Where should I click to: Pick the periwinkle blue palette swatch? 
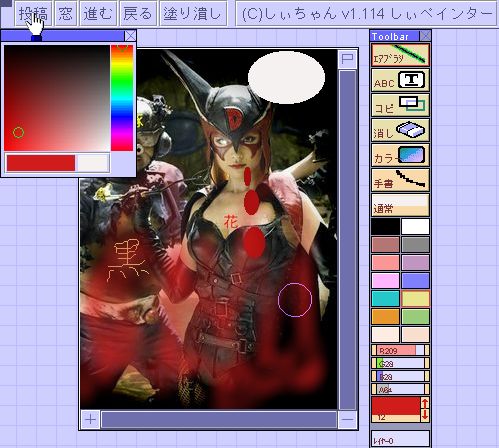click(x=415, y=280)
